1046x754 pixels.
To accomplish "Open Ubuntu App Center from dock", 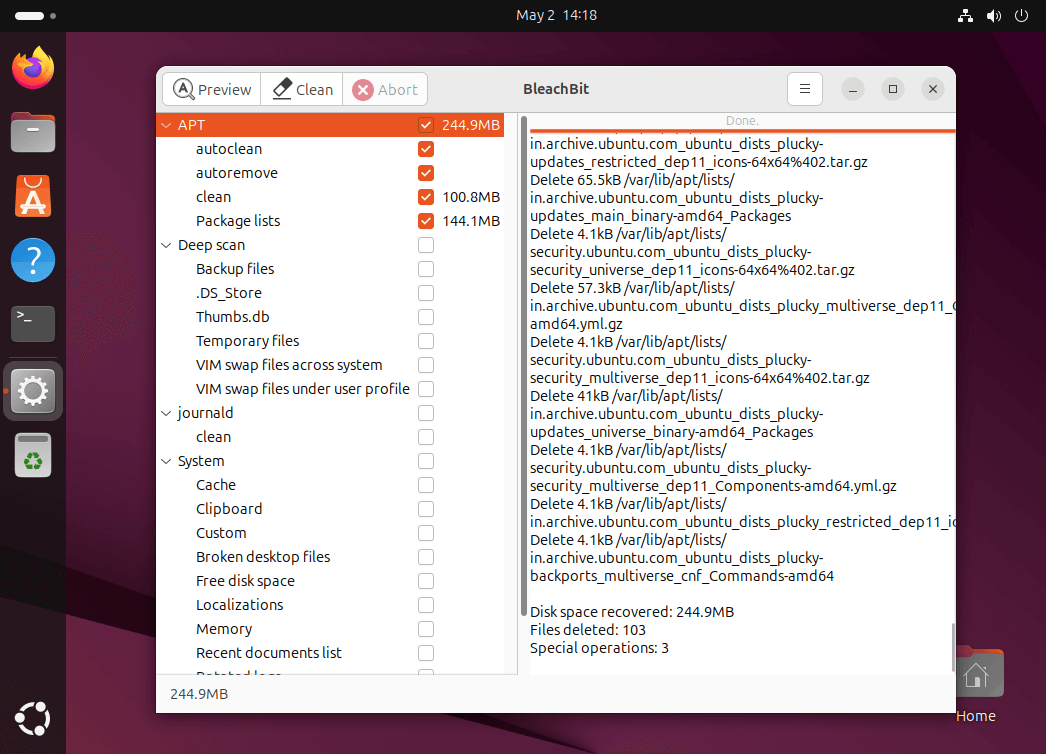I will click(33, 196).
